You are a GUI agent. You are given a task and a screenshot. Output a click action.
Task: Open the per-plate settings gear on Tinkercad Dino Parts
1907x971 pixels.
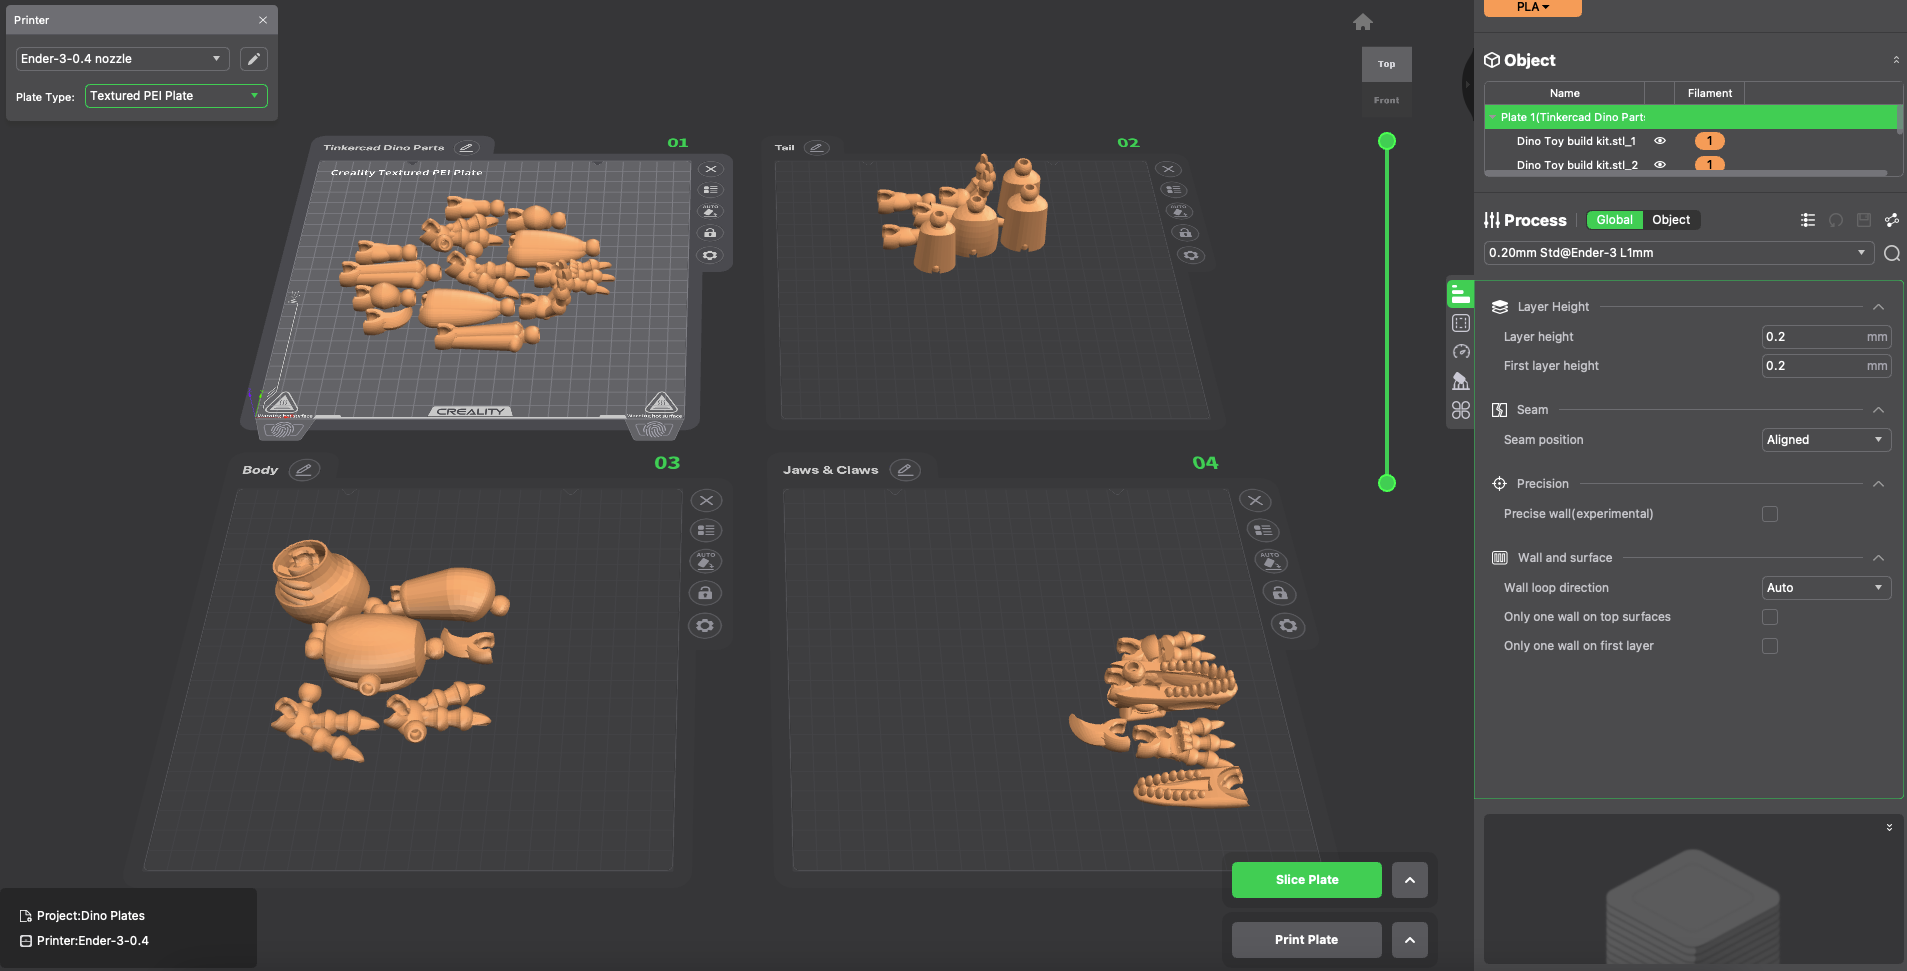pyautogui.click(x=710, y=255)
